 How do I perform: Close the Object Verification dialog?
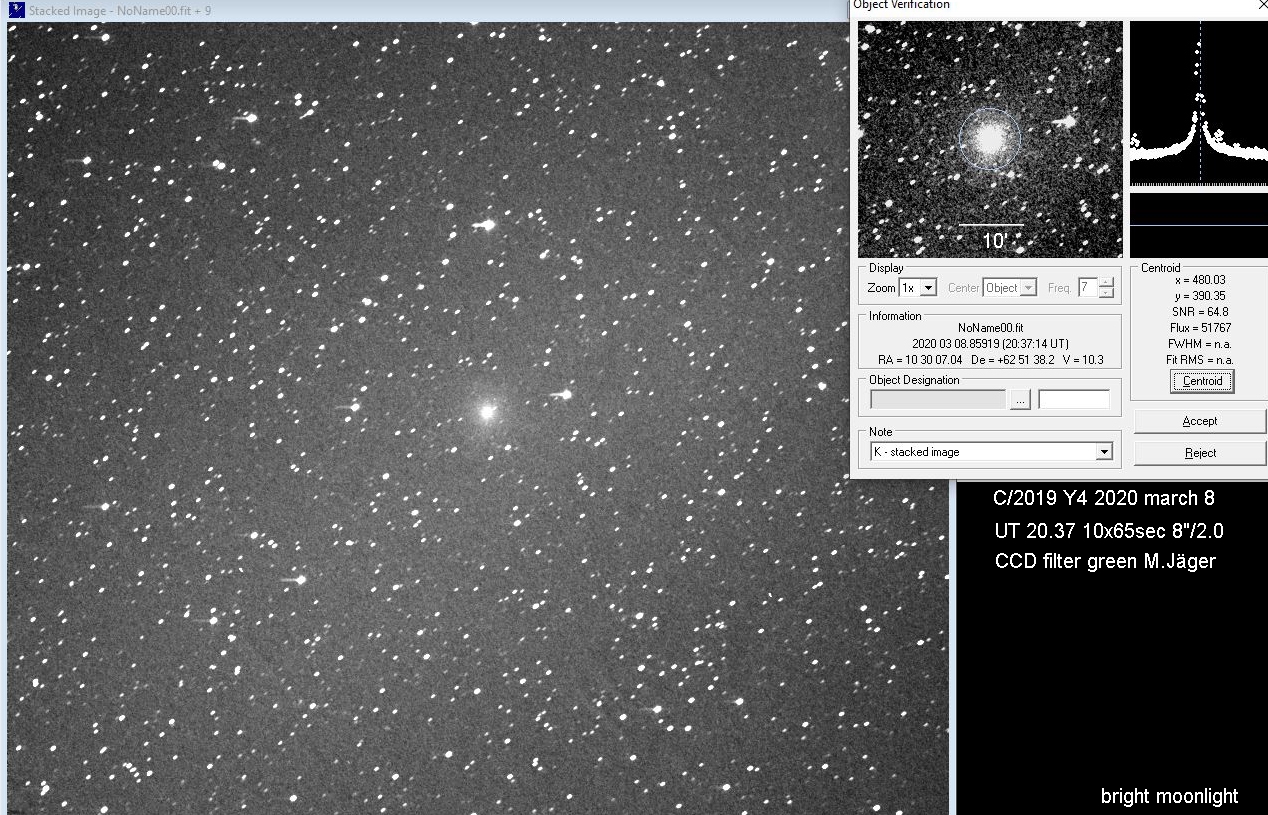[x=1262, y=5]
